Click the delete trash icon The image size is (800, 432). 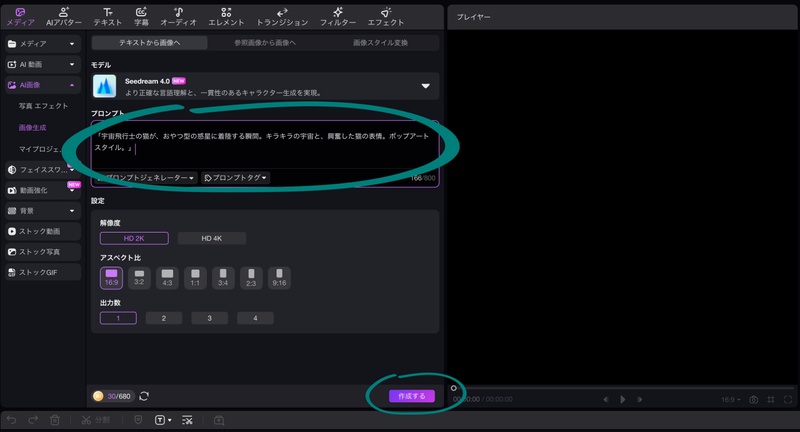pyautogui.click(x=55, y=420)
